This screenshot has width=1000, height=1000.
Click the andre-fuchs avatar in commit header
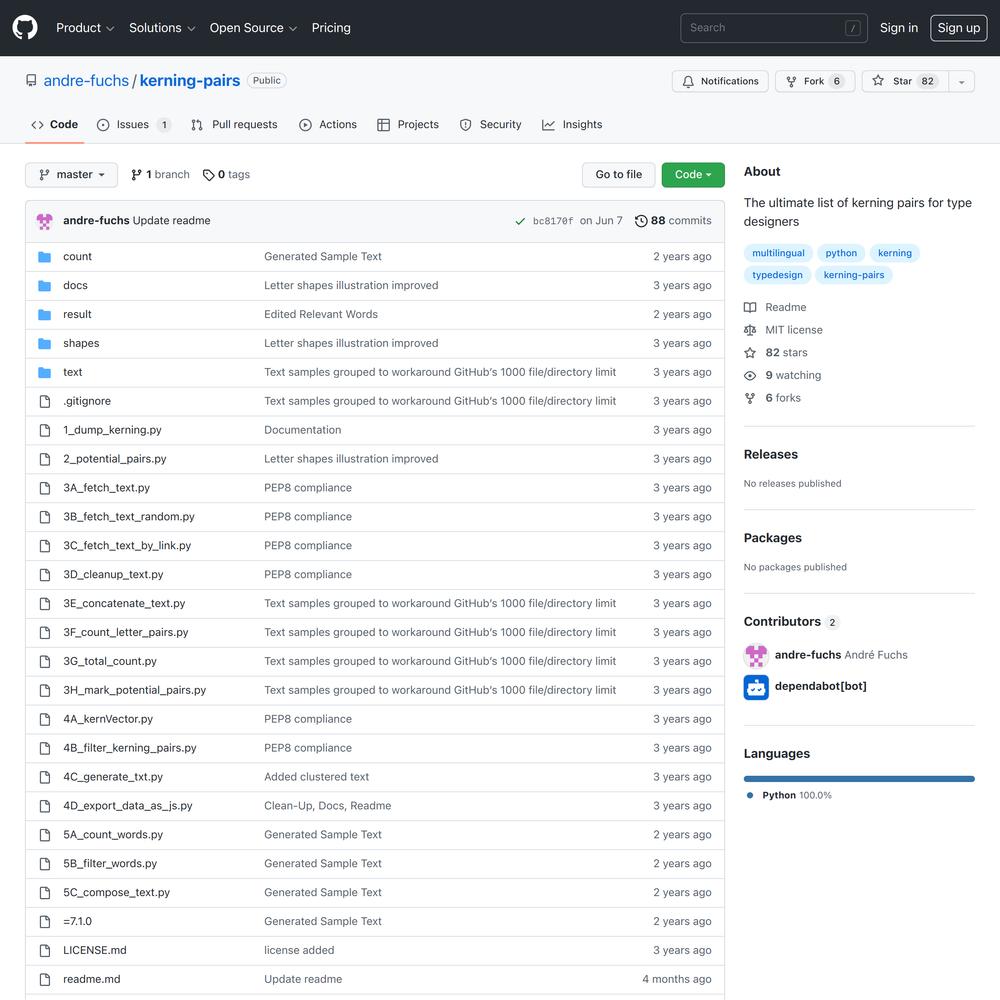45,221
